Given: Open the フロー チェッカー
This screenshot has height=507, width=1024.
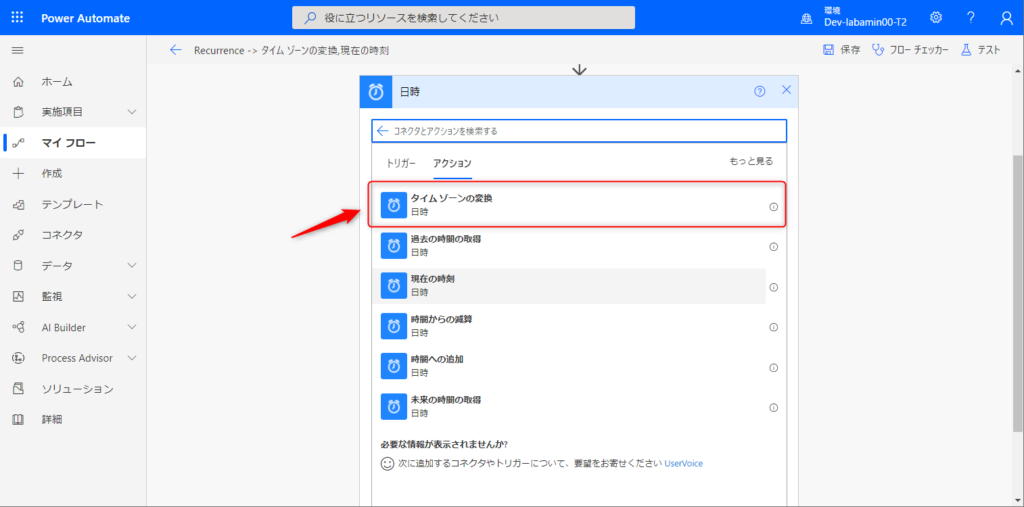Looking at the screenshot, I should (910, 50).
